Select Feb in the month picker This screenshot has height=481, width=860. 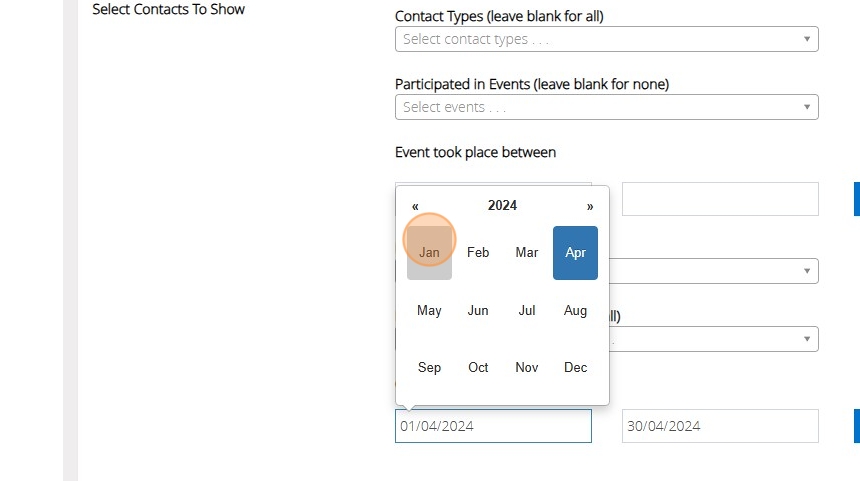pos(478,253)
